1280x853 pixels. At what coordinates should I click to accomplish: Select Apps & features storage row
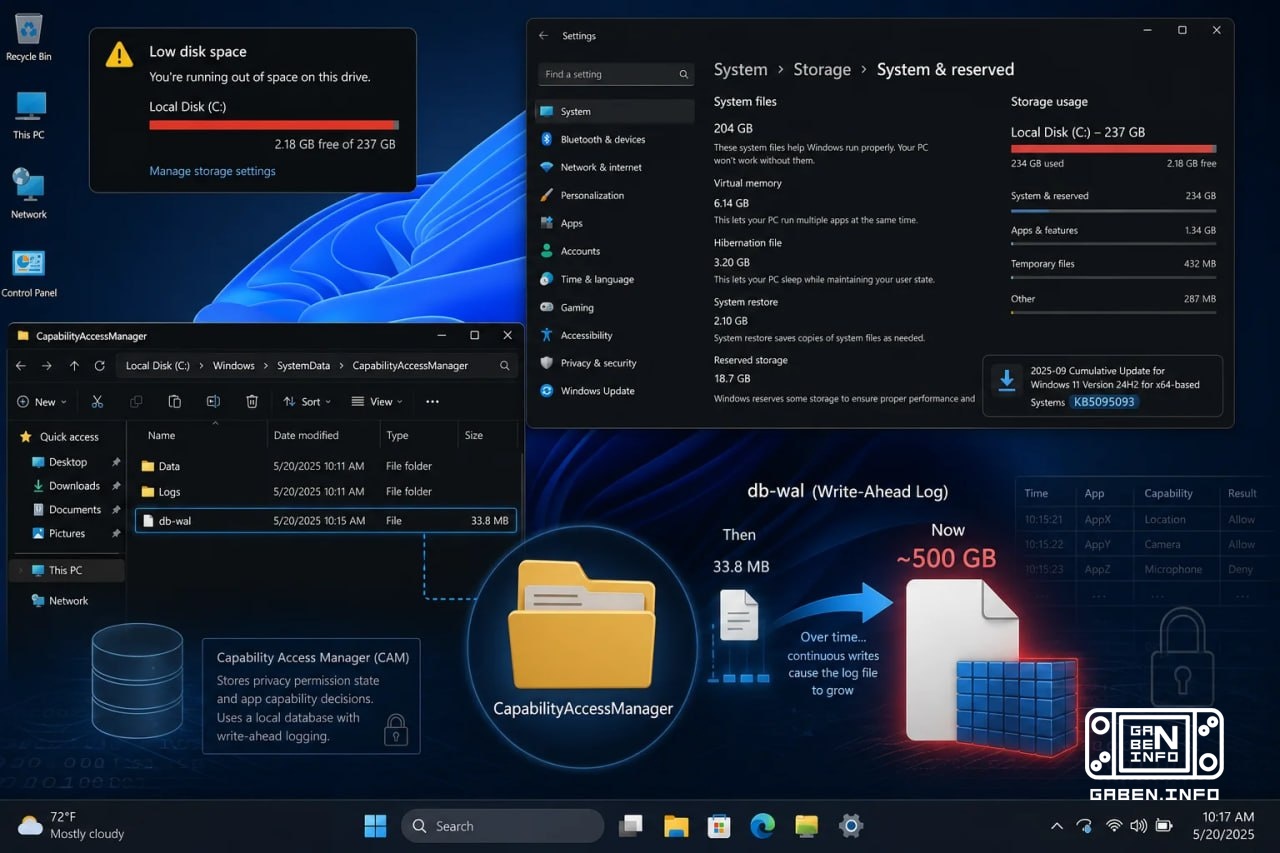(x=1113, y=235)
